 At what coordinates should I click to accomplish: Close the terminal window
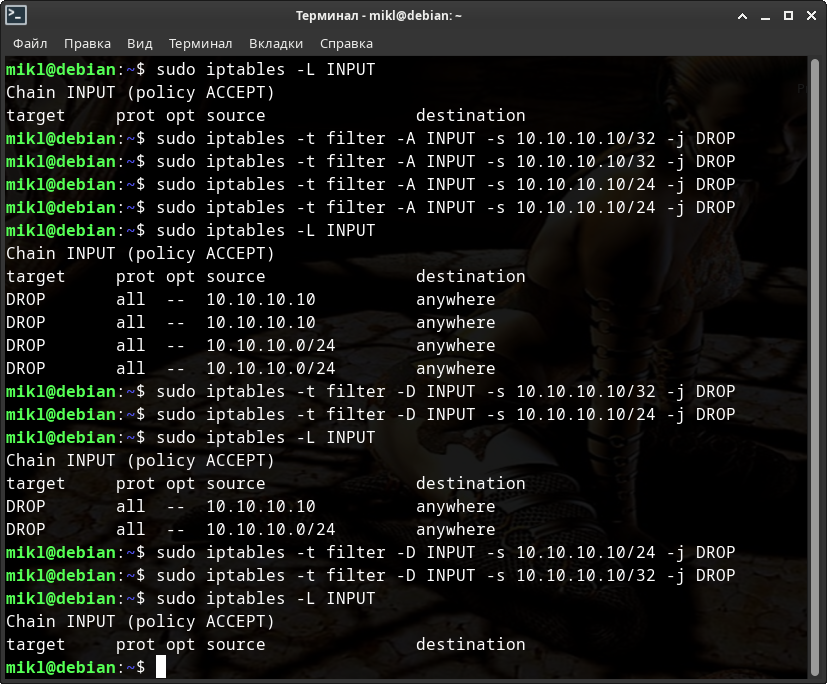(809, 16)
